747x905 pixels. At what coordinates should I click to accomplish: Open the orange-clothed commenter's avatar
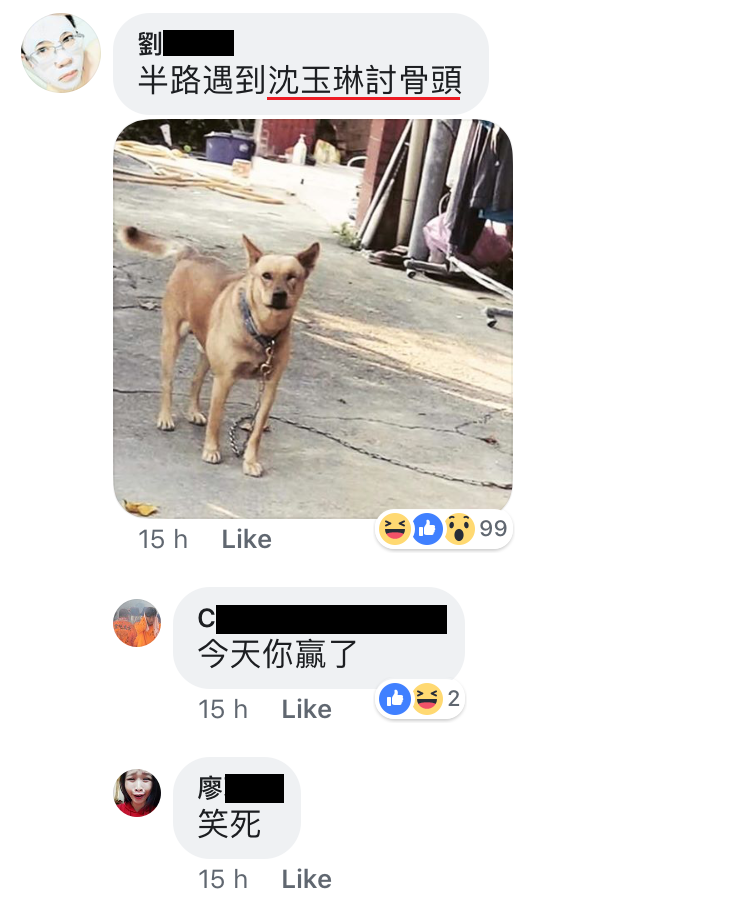pyautogui.click(x=137, y=623)
